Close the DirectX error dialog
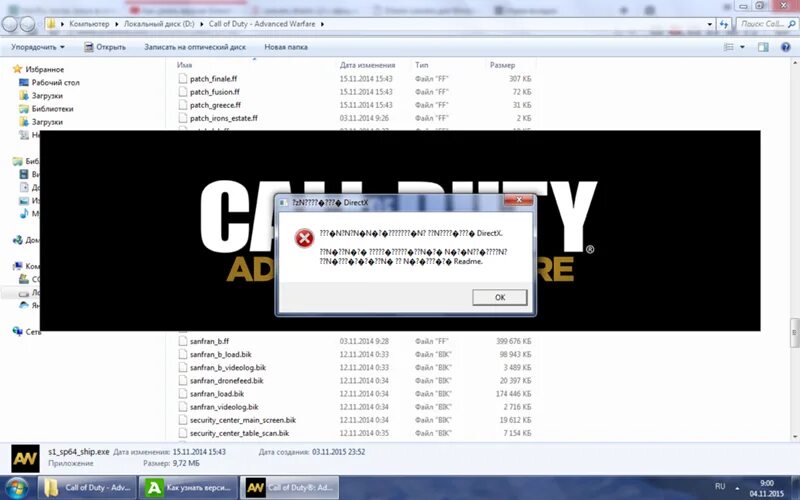The width and height of the screenshot is (800, 500). point(519,200)
